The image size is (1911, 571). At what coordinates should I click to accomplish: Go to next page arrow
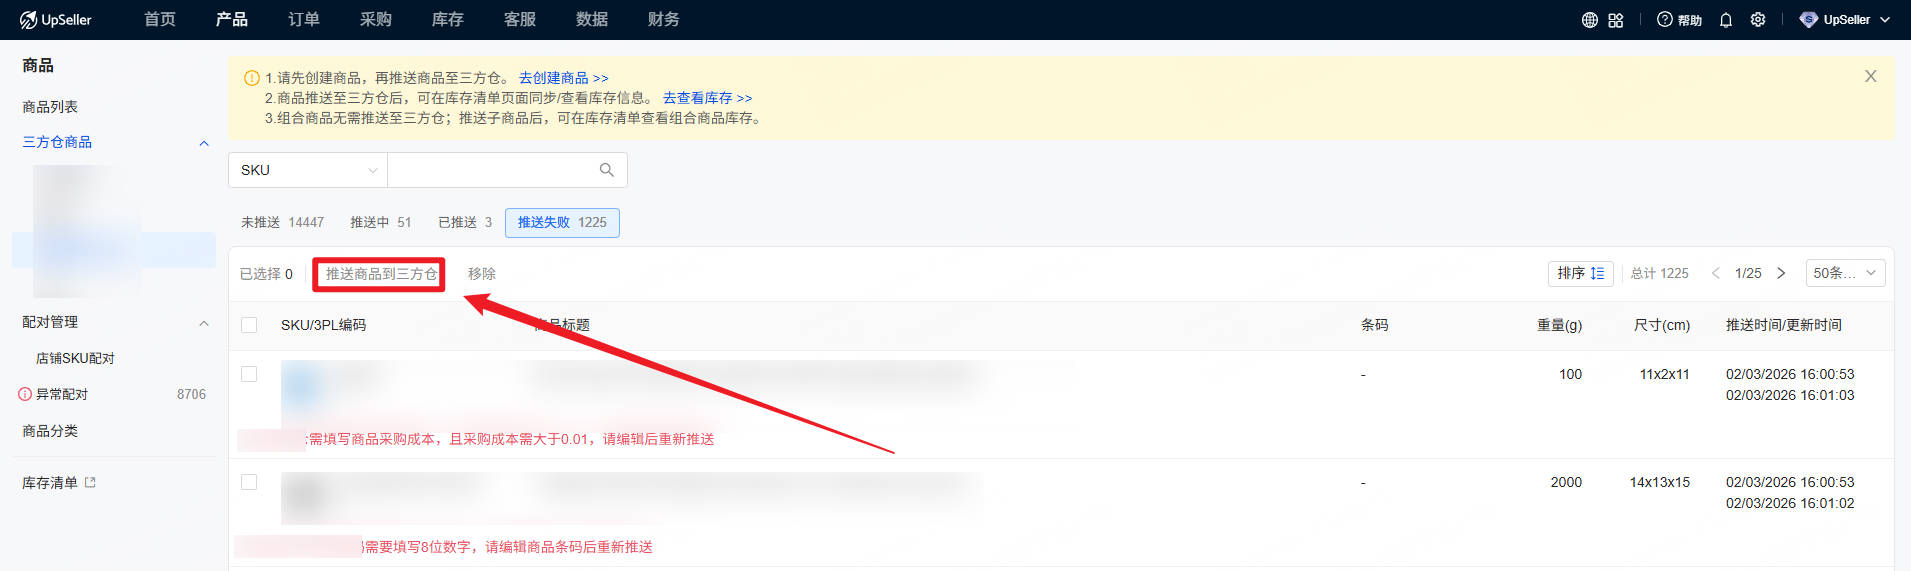pyautogui.click(x=1781, y=273)
